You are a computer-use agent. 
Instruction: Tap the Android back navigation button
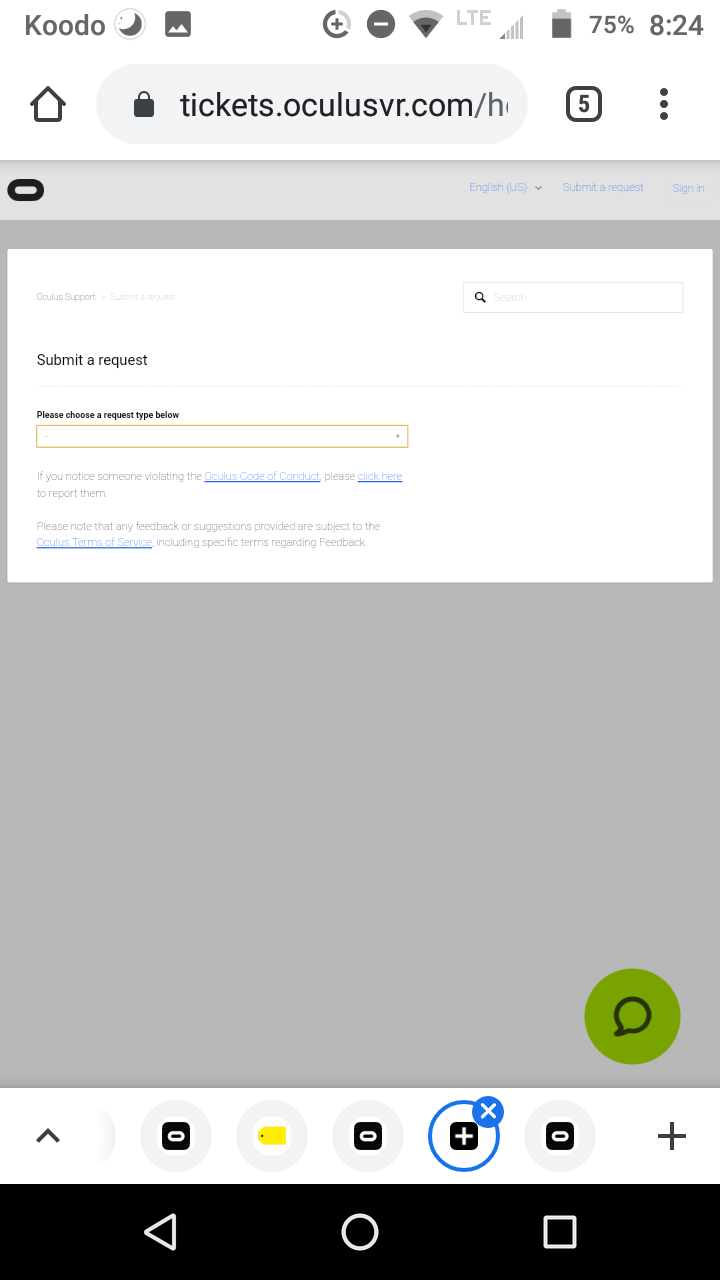(160, 1232)
